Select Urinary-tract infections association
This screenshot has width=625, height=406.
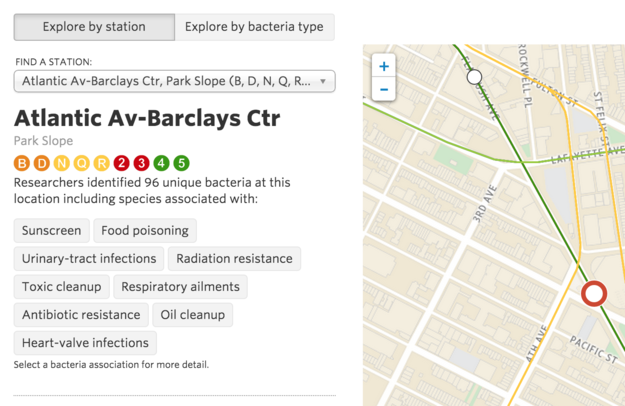coord(89,259)
